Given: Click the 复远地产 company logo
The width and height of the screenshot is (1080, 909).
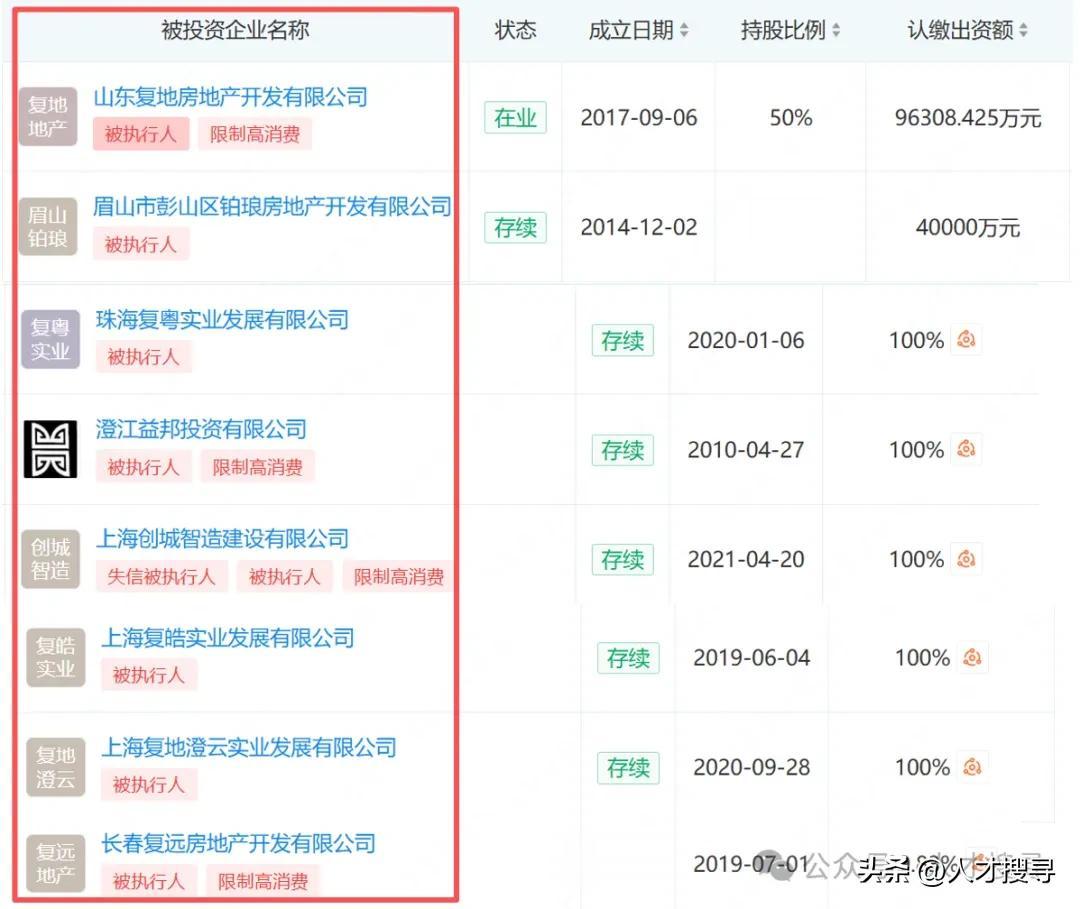Looking at the screenshot, I should pyautogui.click(x=56, y=864).
